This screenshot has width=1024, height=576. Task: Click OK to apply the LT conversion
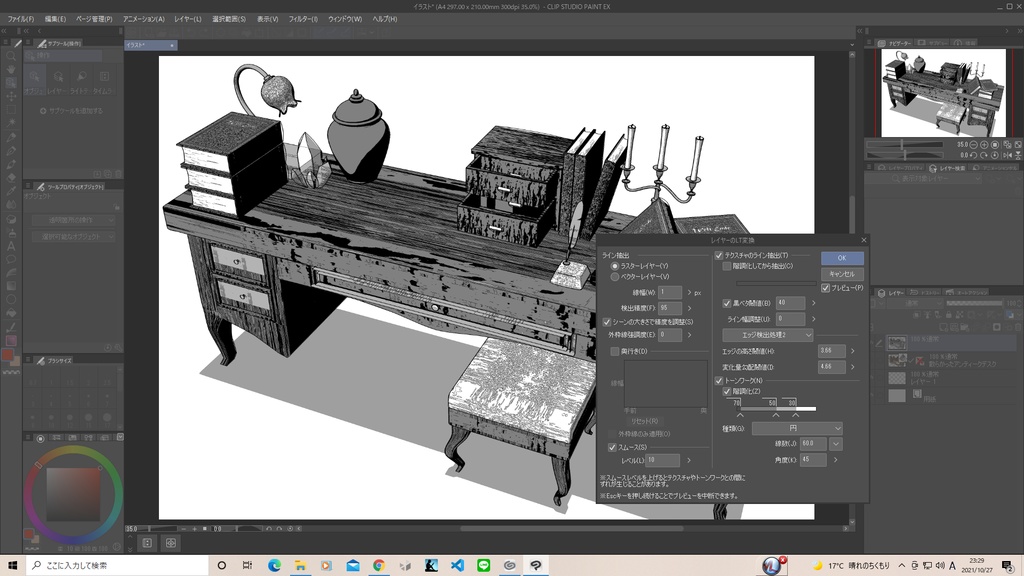pyautogui.click(x=842, y=257)
